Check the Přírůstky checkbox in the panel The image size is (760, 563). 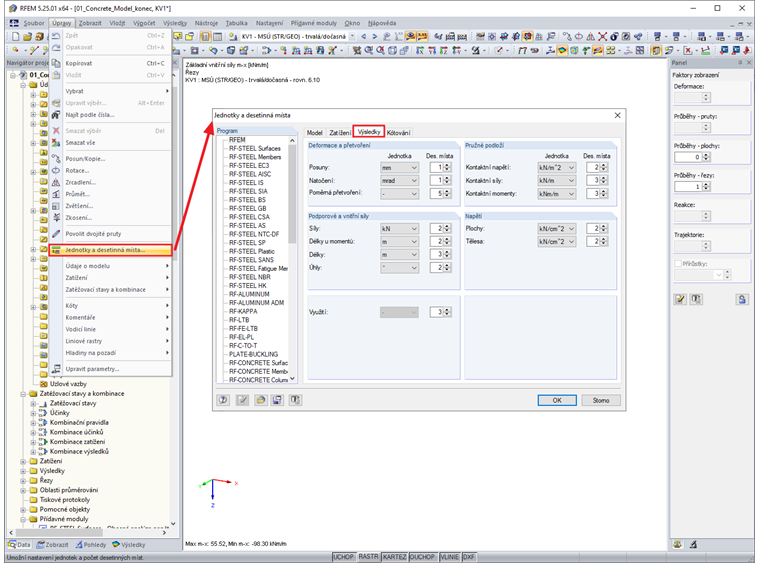point(678,264)
